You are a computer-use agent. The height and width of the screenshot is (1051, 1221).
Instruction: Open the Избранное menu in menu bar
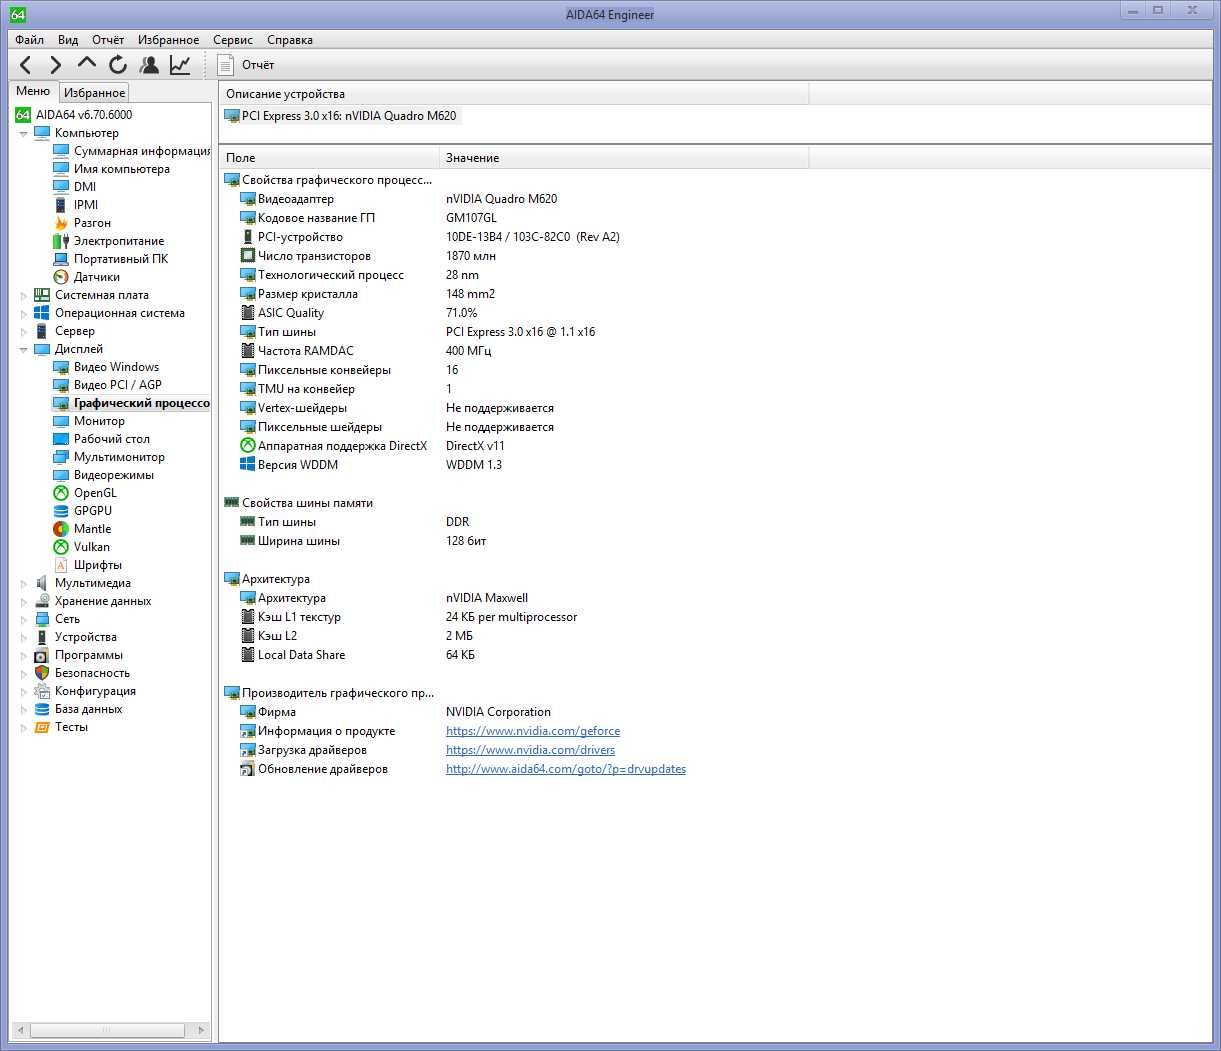[x=169, y=40]
